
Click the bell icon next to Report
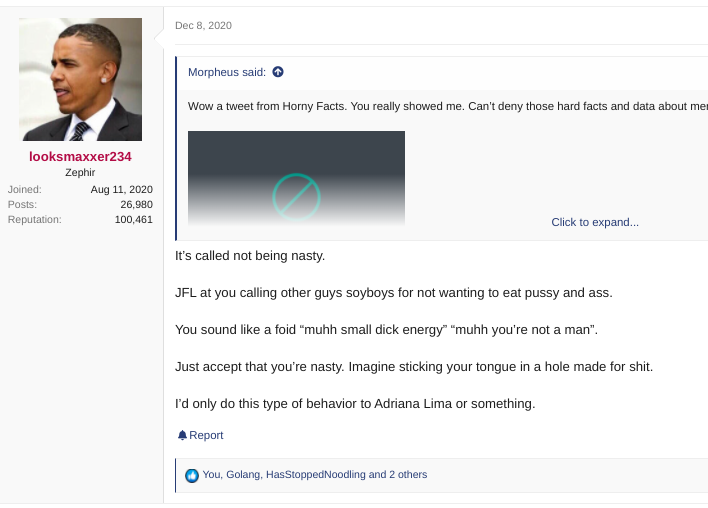(182, 435)
